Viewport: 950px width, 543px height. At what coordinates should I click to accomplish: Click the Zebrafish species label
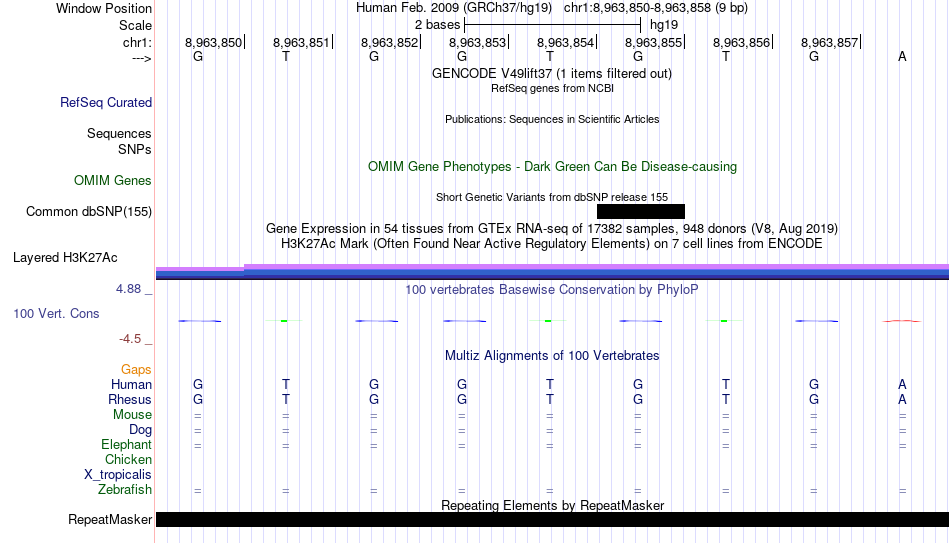[x=125, y=489]
